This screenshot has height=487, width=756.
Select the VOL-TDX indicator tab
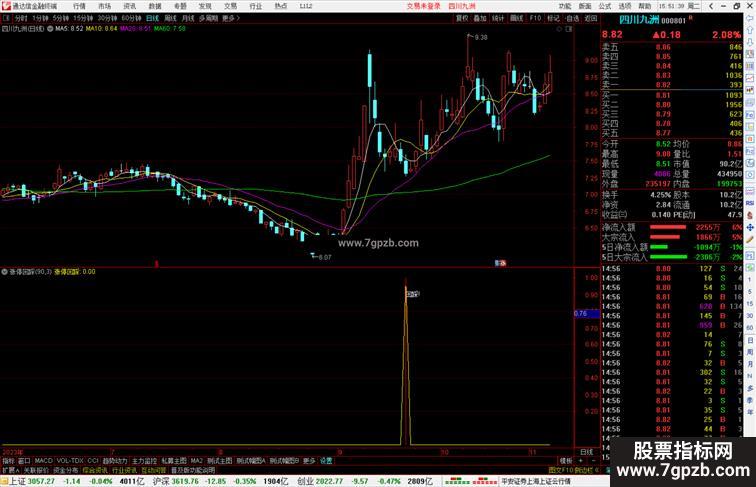(x=70, y=461)
